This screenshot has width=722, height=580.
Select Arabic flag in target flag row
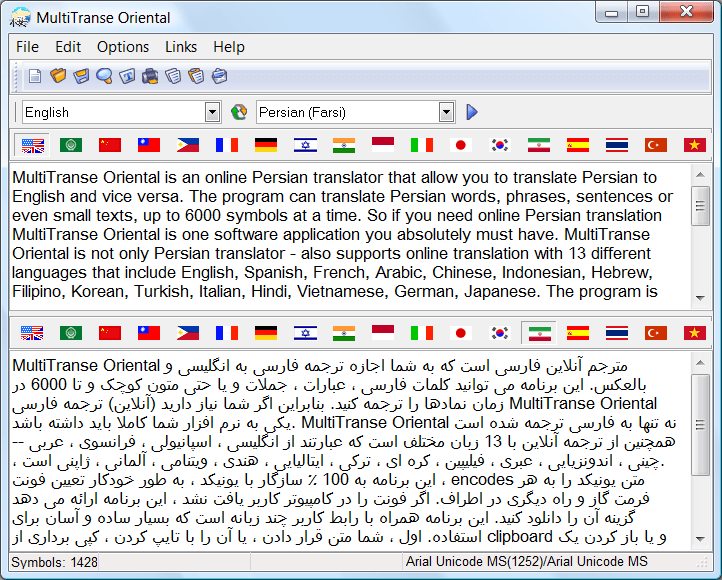pos(71,333)
